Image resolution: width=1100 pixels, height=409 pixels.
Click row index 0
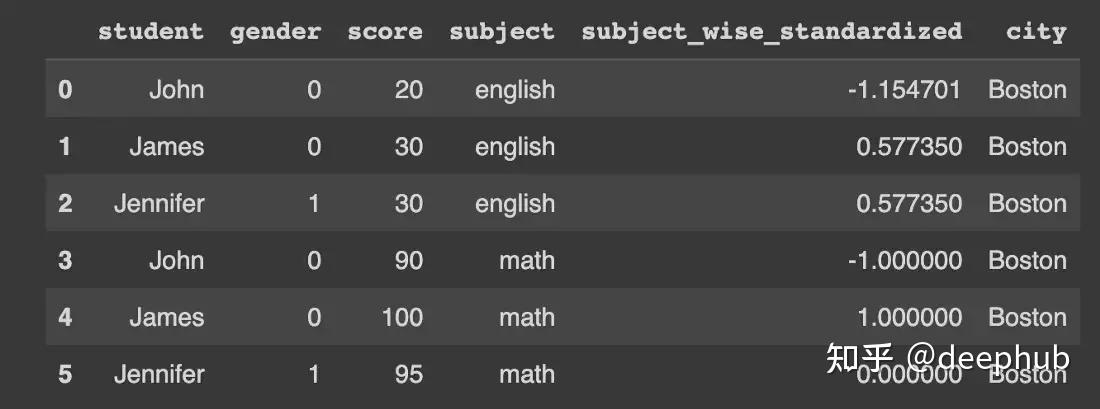tap(65, 90)
